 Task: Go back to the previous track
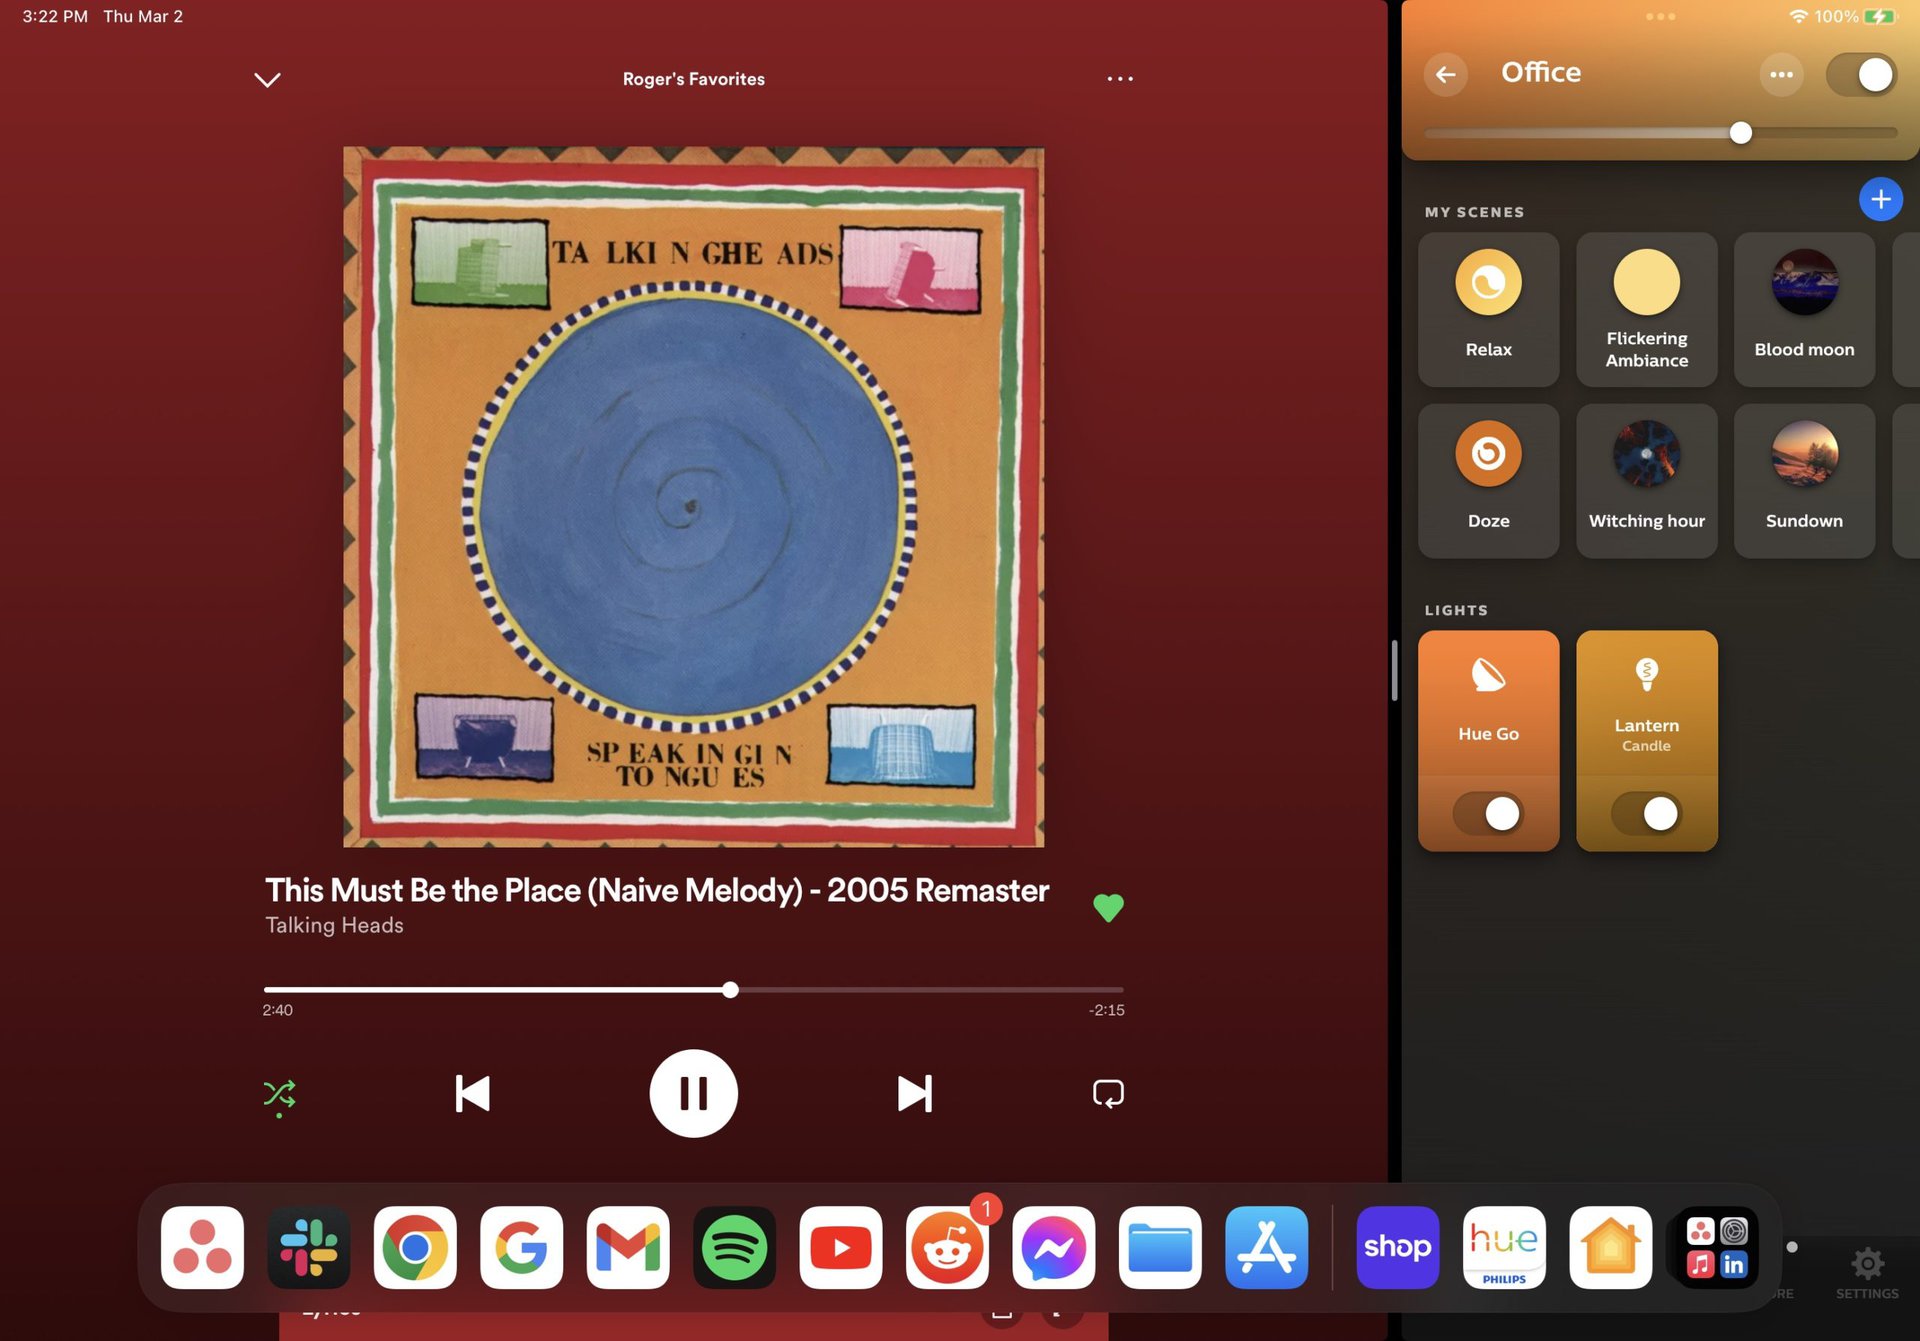coord(472,1093)
